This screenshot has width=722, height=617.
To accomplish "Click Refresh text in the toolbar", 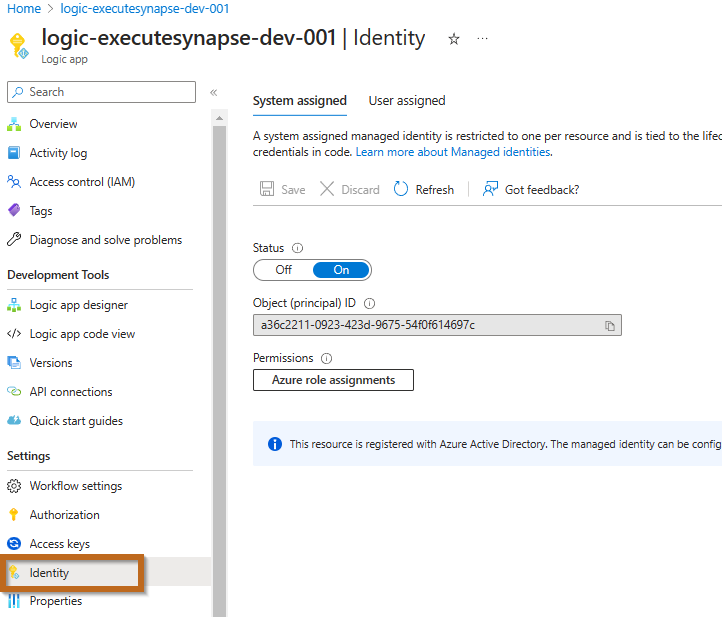I will click(x=435, y=190).
